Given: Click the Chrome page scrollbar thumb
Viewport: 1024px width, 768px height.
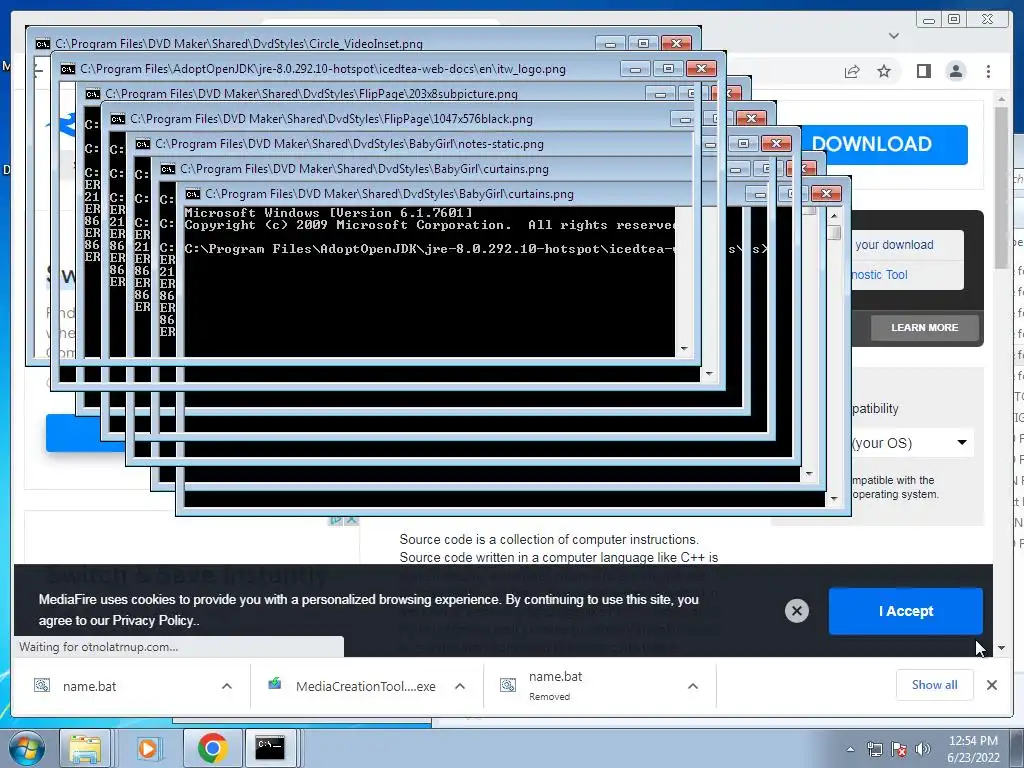Looking at the screenshot, I should click(1001, 186).
